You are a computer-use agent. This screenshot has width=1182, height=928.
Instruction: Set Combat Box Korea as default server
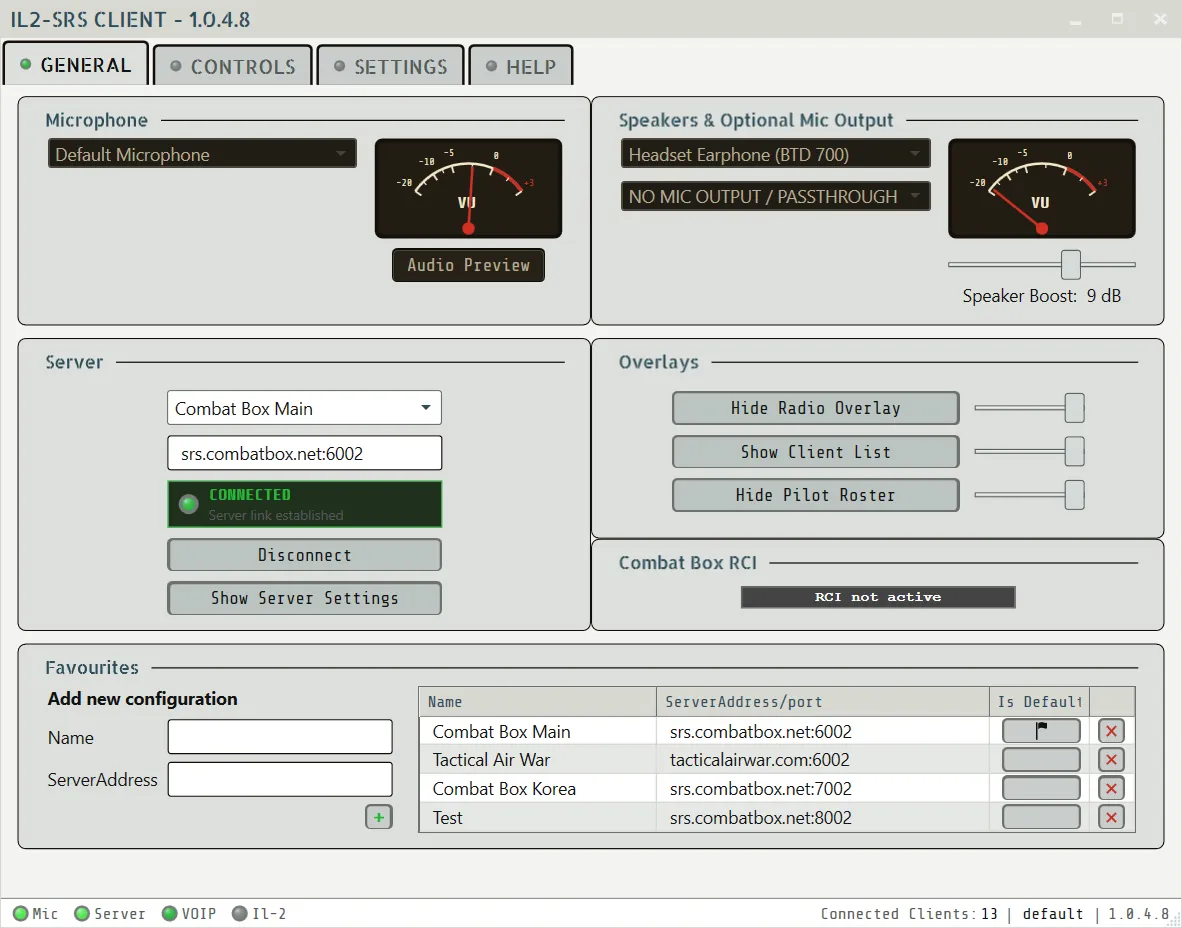tap(1041, 789)
